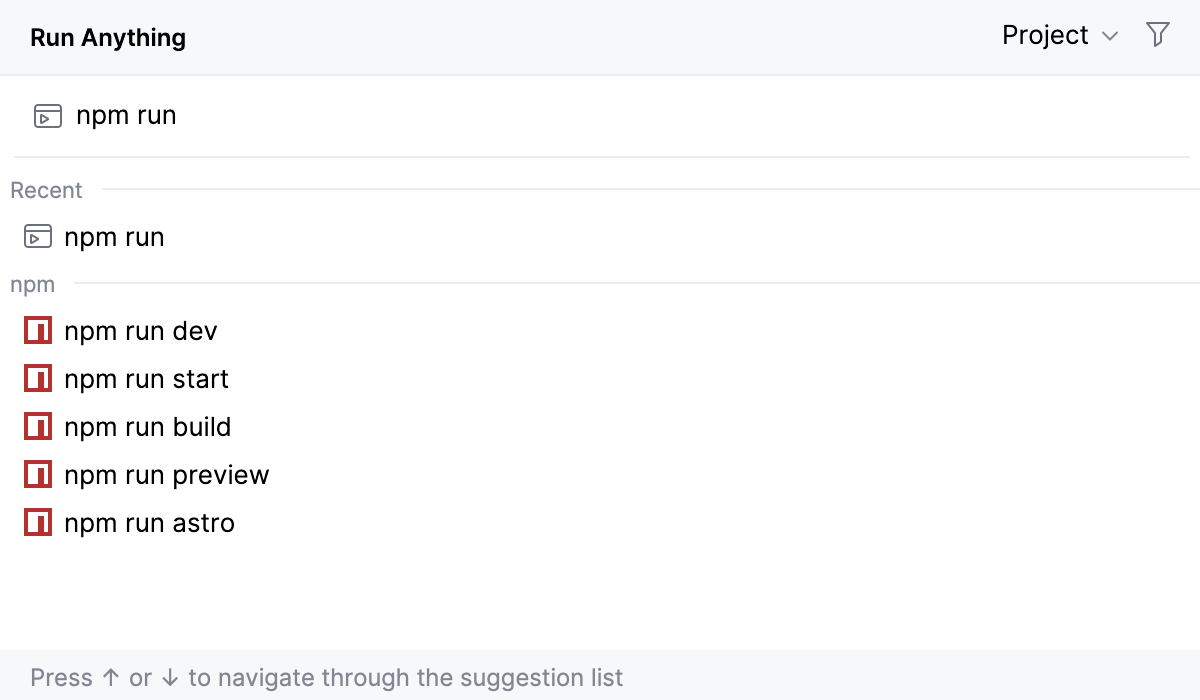Run 'npm run astro' from the list

(x=150, y=522)
